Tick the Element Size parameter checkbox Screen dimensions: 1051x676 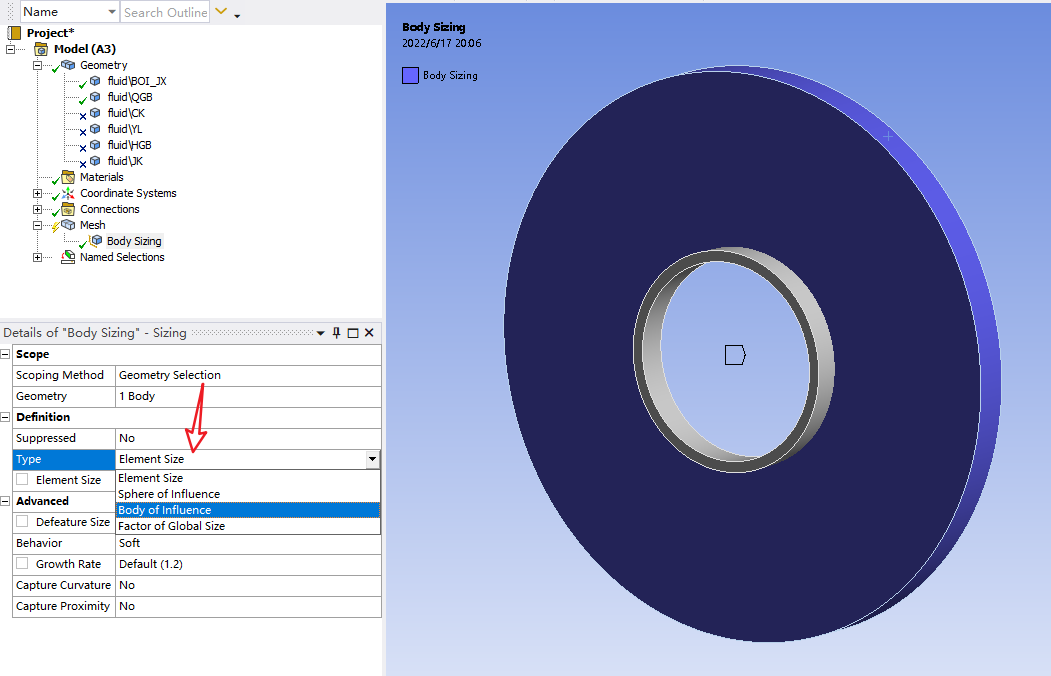click(x=22, y=480)
